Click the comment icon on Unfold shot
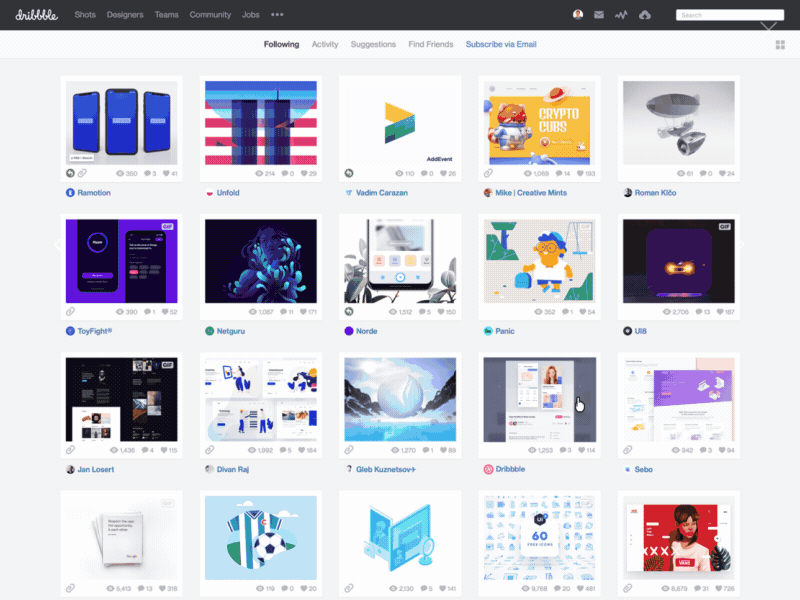 tap(285, 173)
